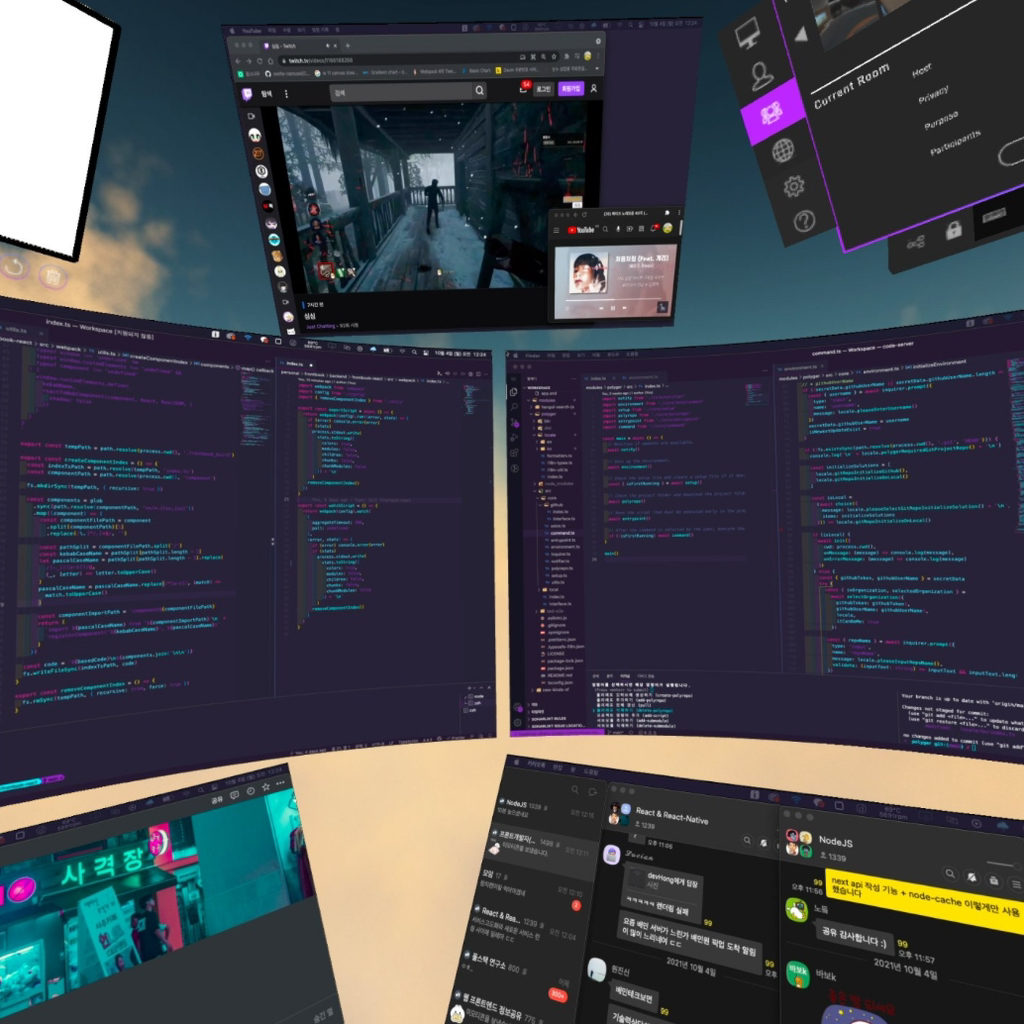Open Source Control in code-server activity bar
This screenshot has height=1024, width=1024.
point(515,423)
